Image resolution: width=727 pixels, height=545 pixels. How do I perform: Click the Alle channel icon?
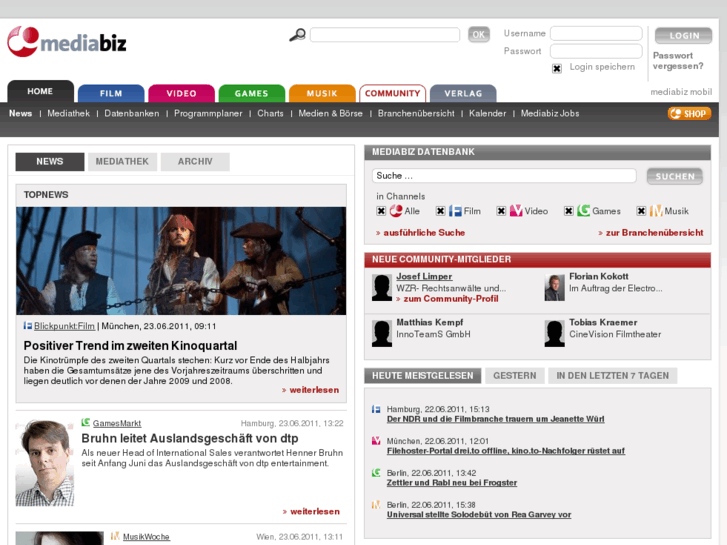coord(396,211)
